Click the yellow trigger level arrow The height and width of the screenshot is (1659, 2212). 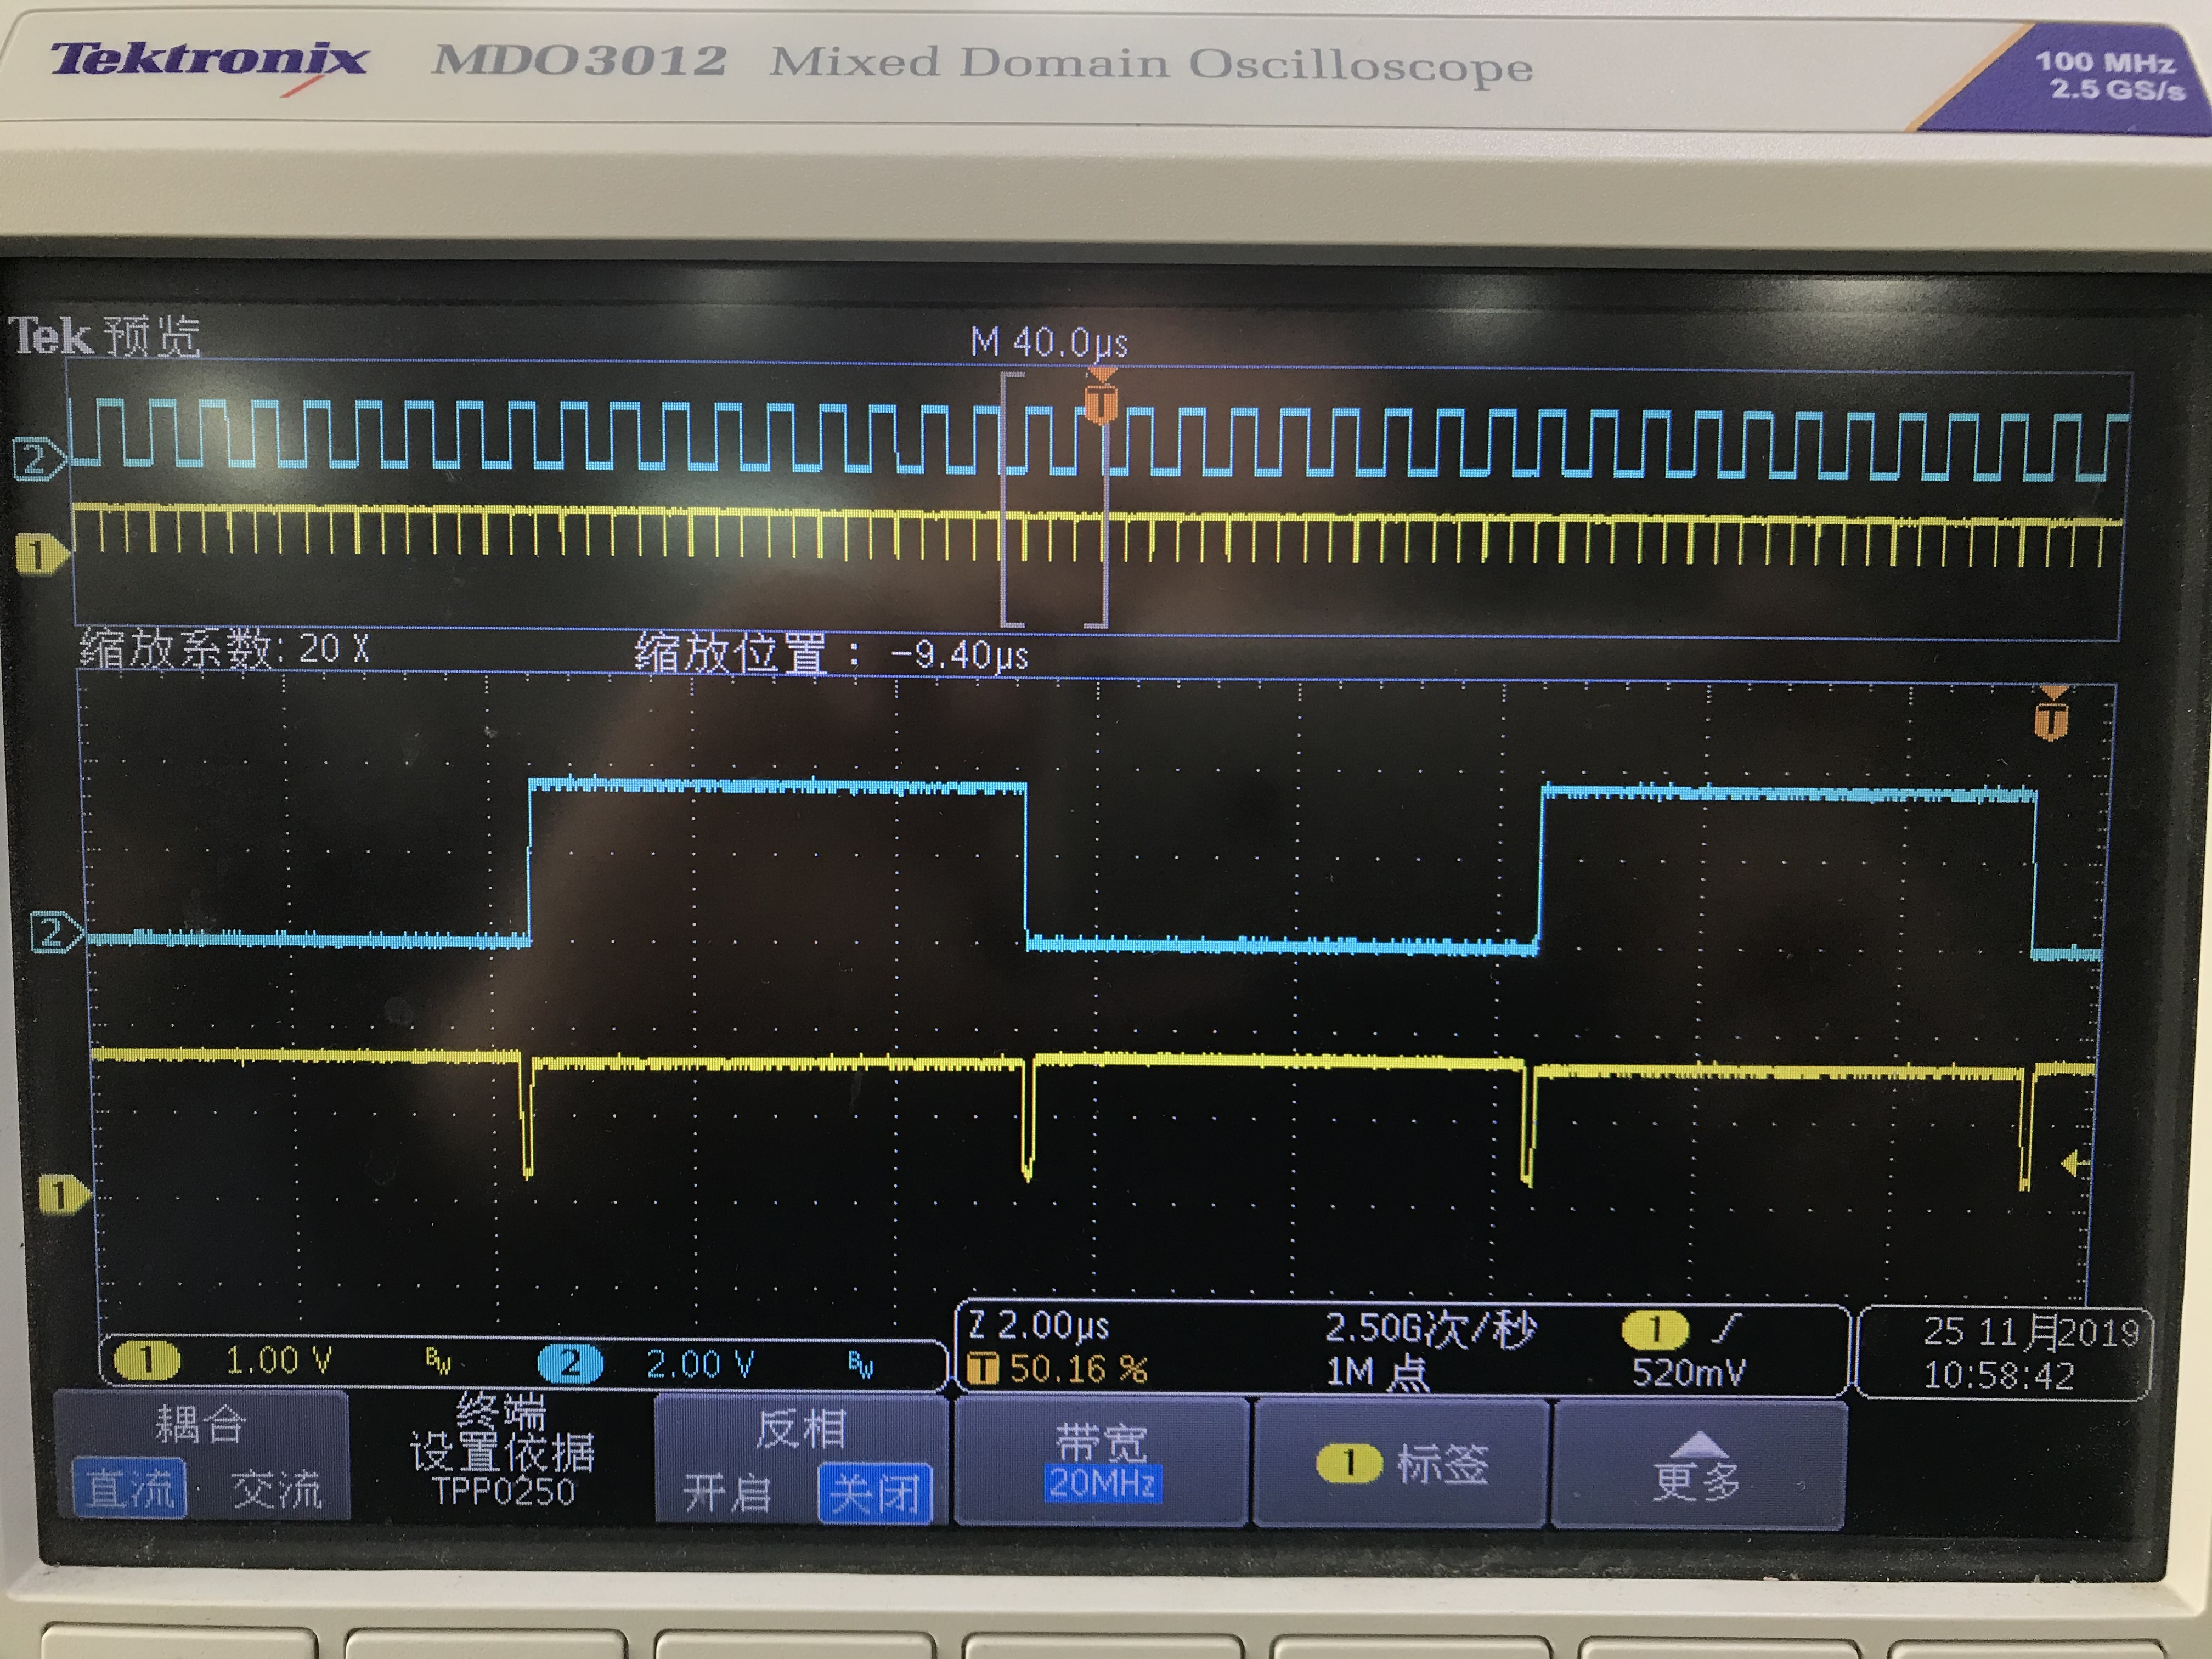click(2075, 1163)
